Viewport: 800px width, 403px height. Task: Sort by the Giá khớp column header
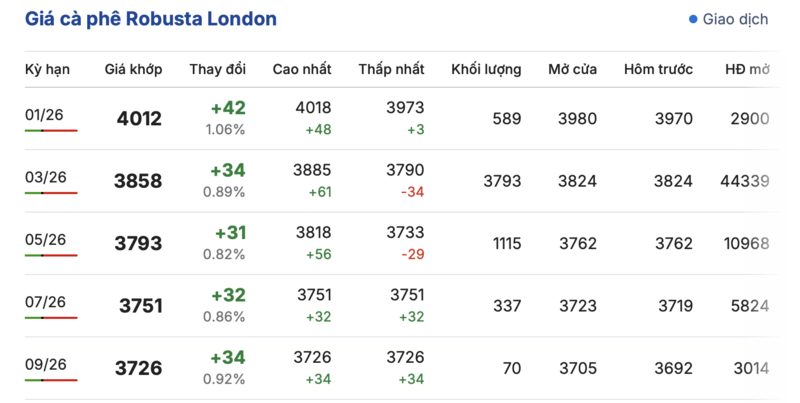[x=133, y=70]
